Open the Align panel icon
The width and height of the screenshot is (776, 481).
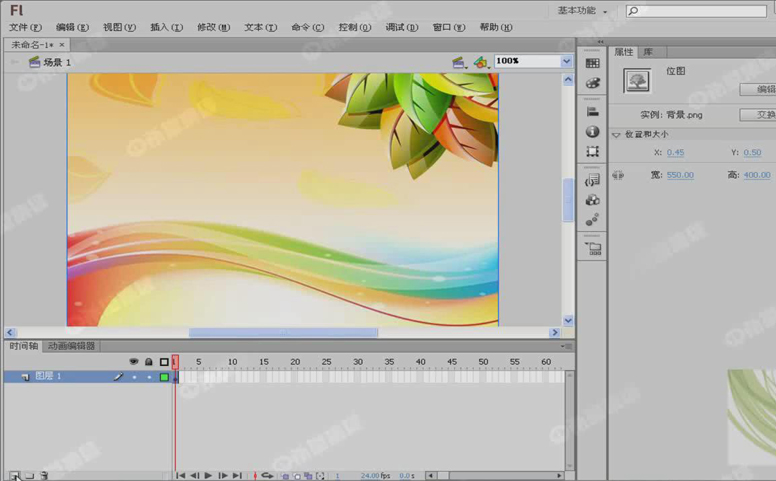pos(593,112)
